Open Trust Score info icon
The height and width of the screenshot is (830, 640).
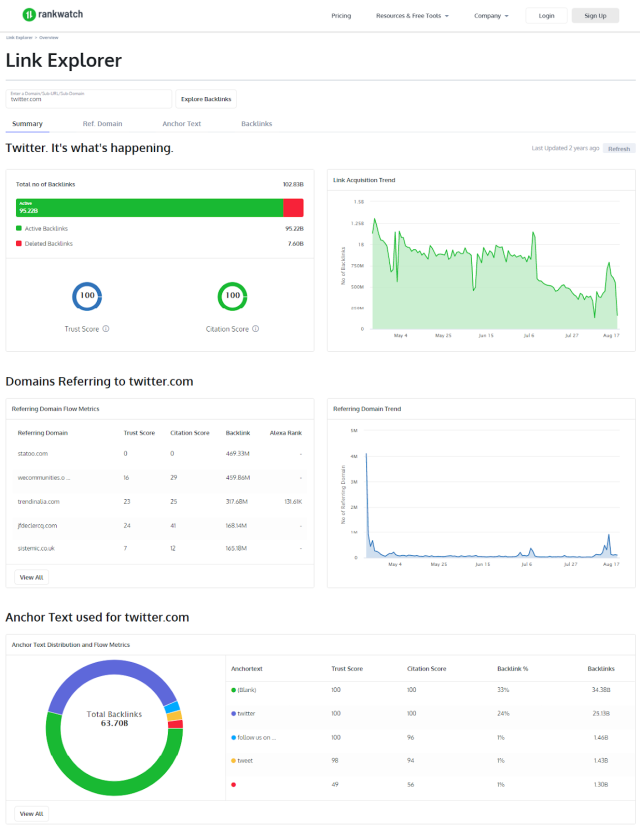[x=106, y=329]
